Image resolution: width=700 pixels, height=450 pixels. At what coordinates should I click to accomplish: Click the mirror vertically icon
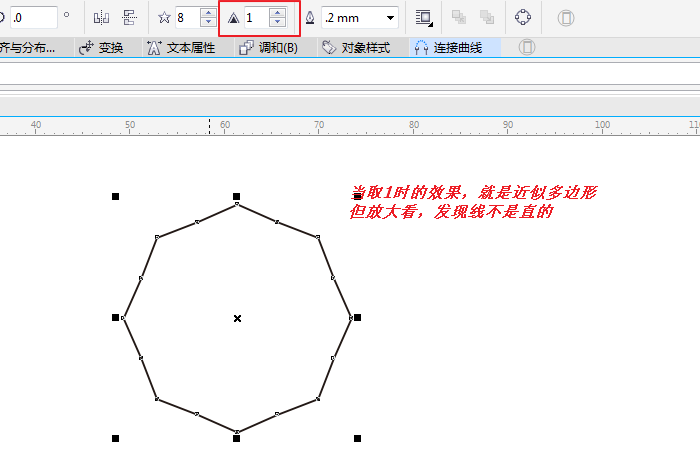(129, 18)
